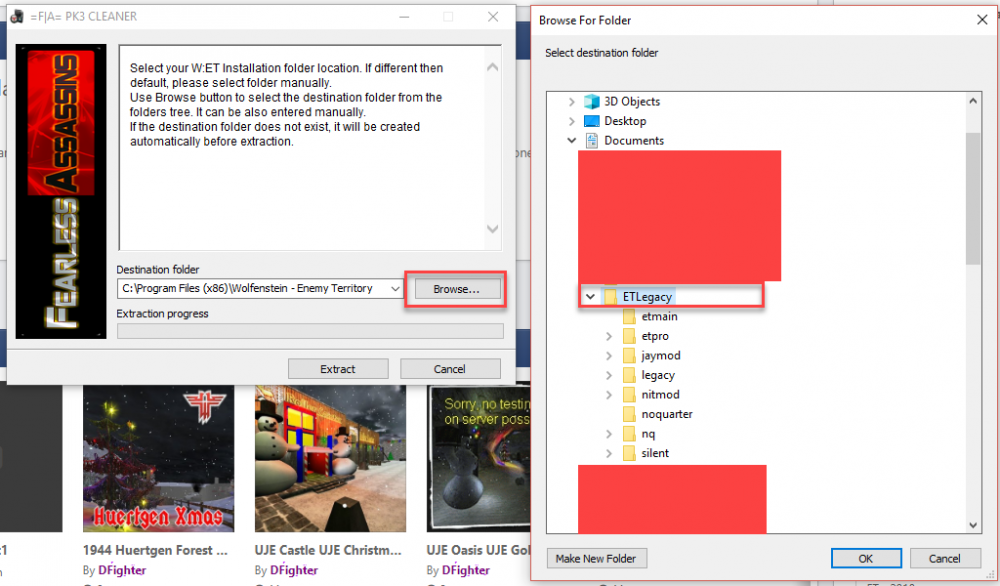Cancel the PK3 Cleaner extraction dialog

450,369
